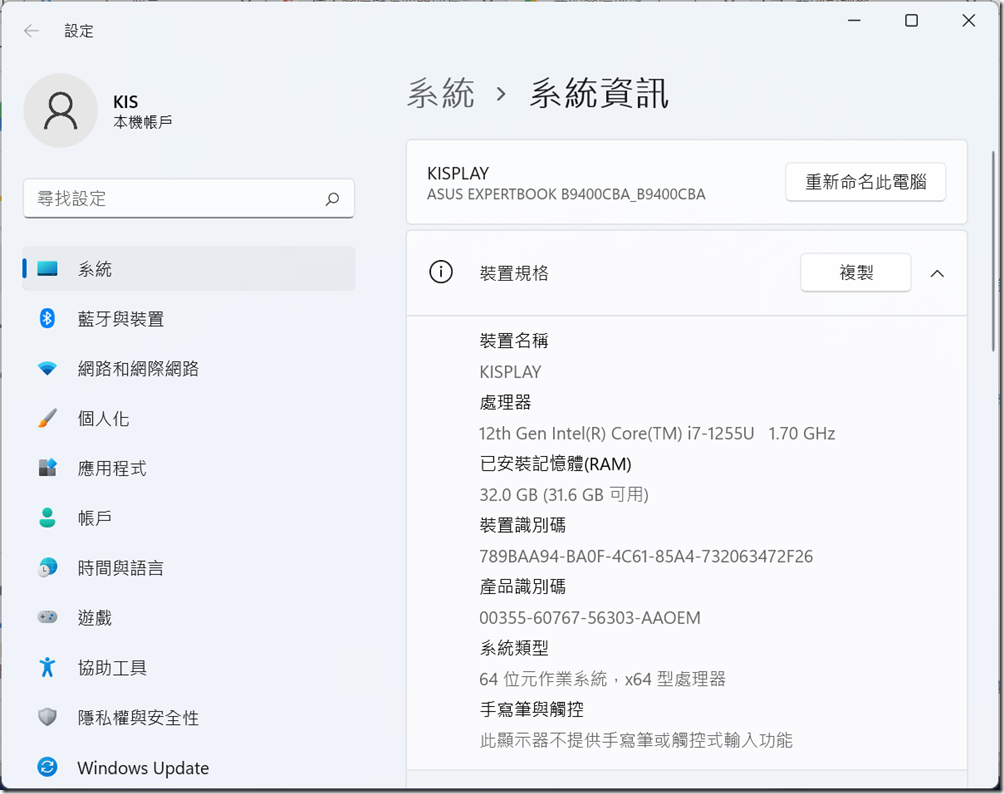Click the back arrow icon

(32, 31)
